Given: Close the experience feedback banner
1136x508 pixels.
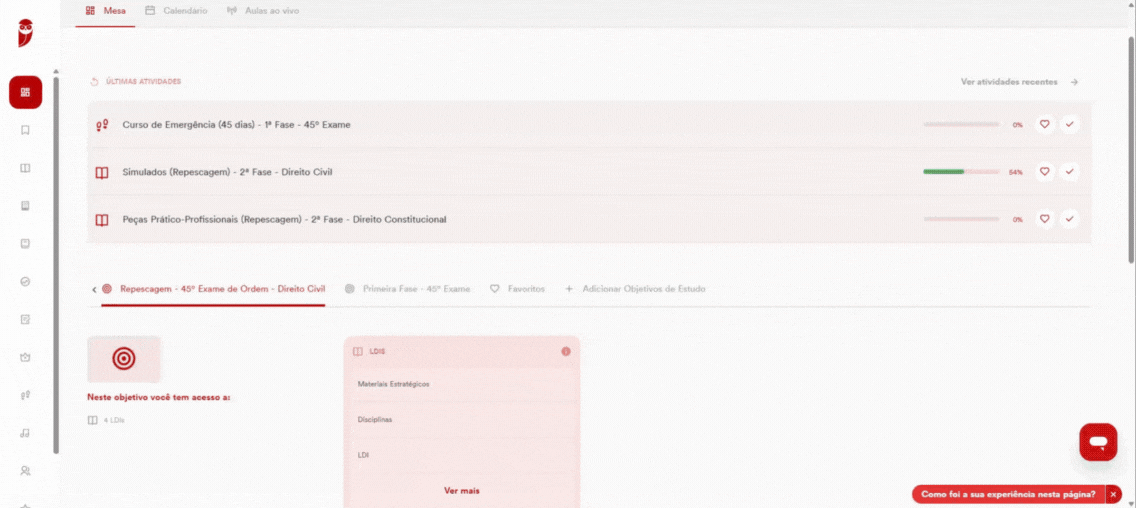Looking at the screenshot, I should pos(1114,494).
